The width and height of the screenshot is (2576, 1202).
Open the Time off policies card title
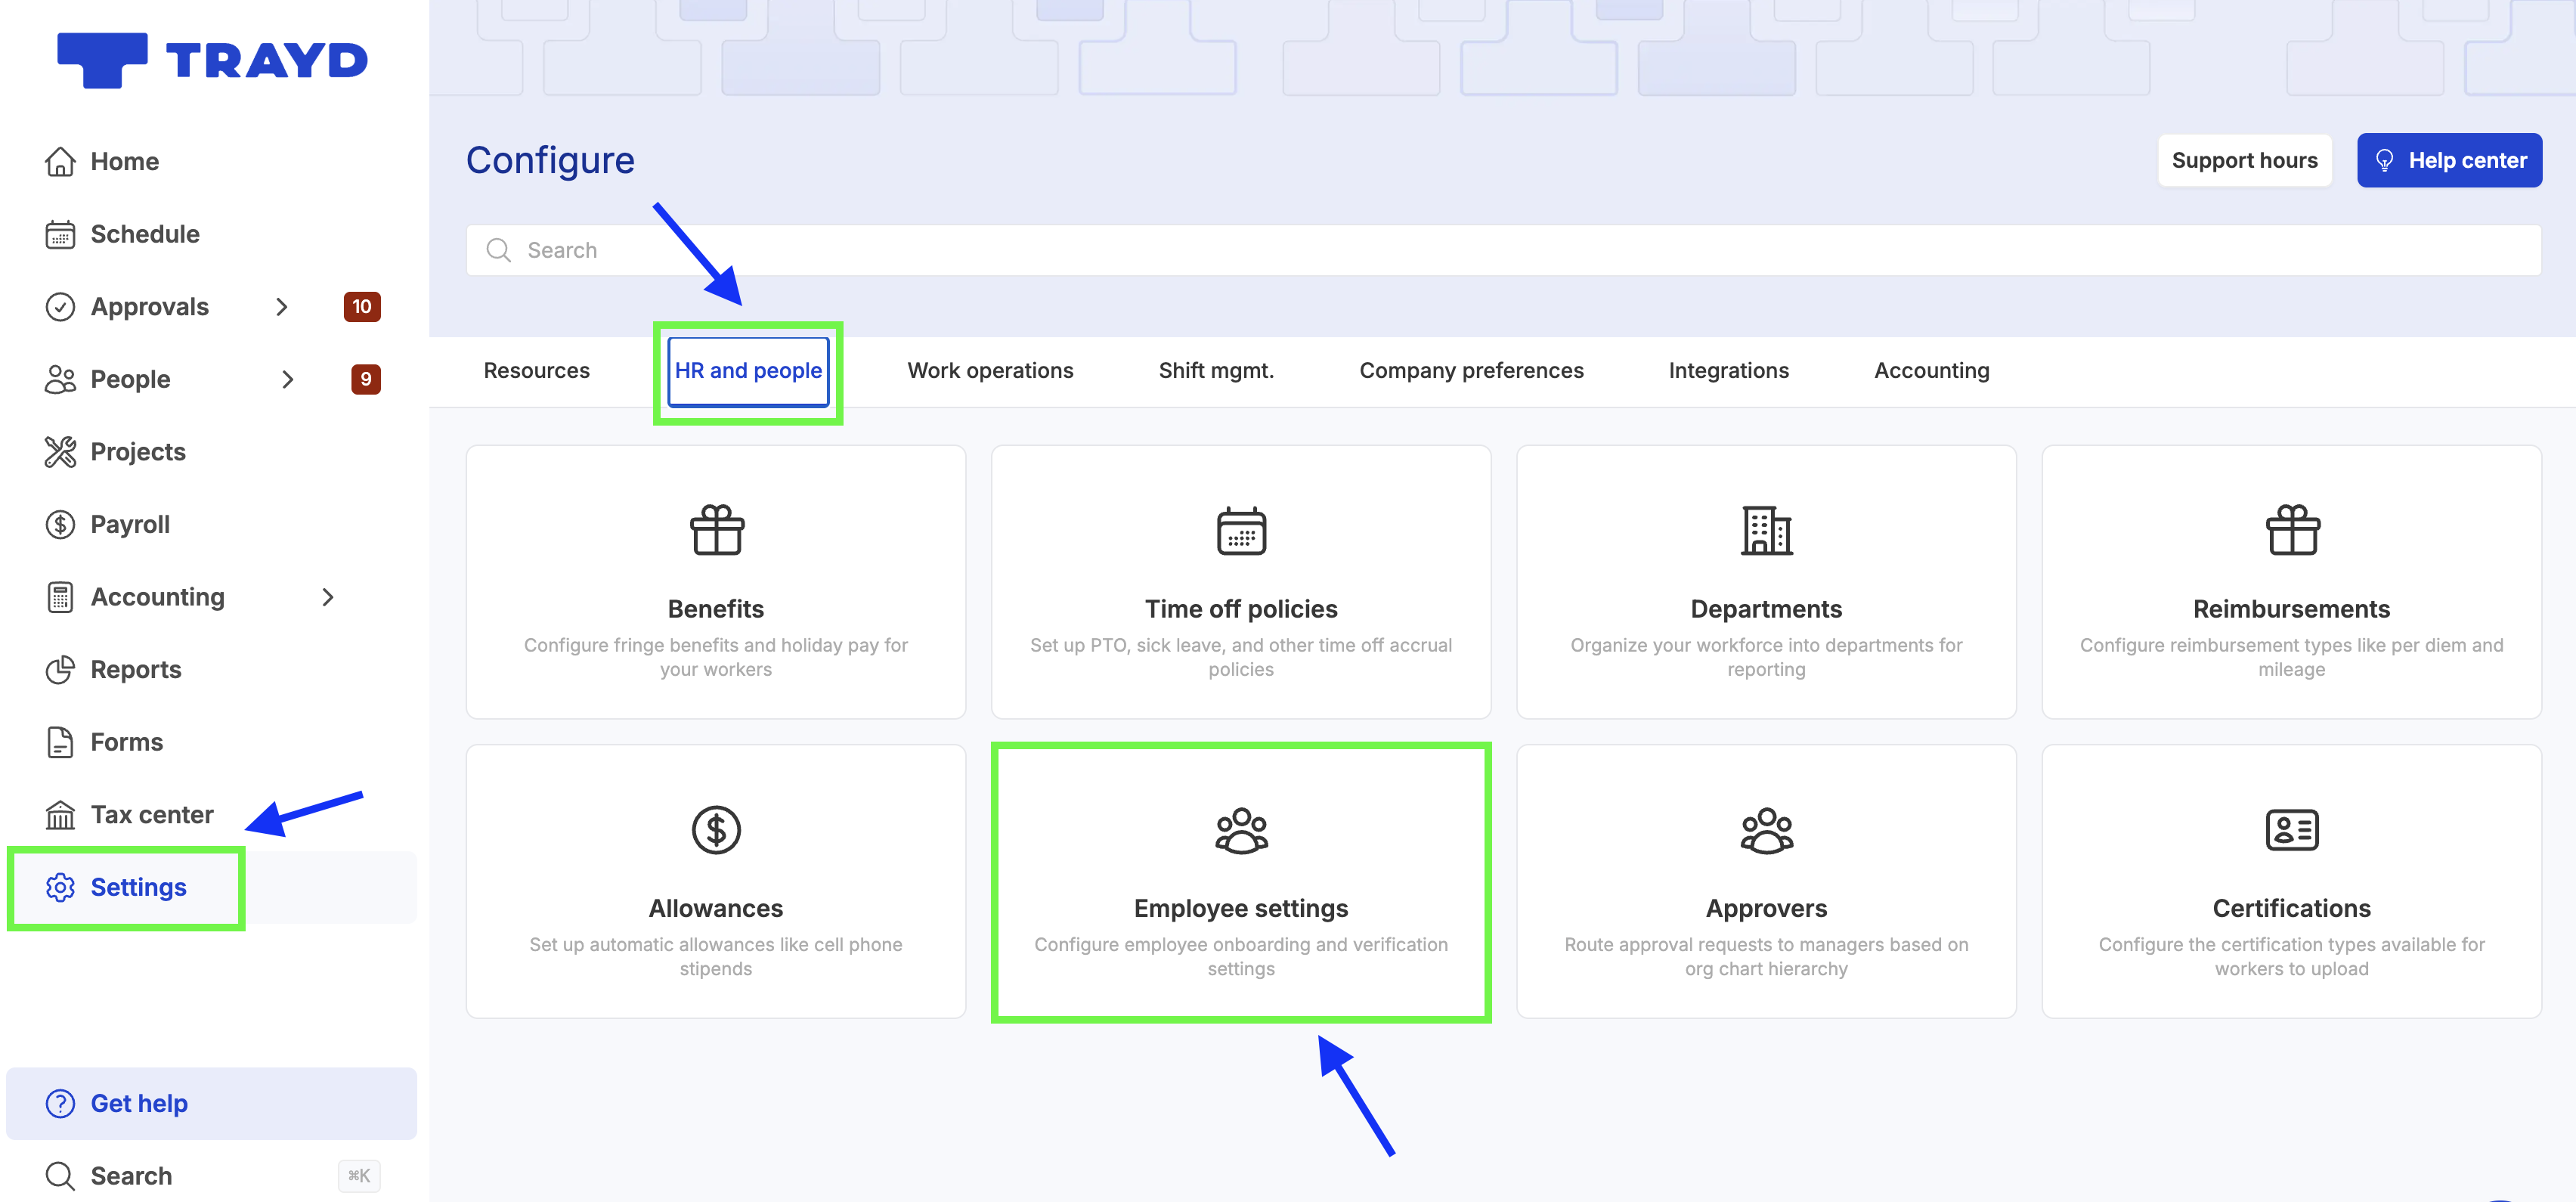pyautogui.click(x=1241, y=609)
